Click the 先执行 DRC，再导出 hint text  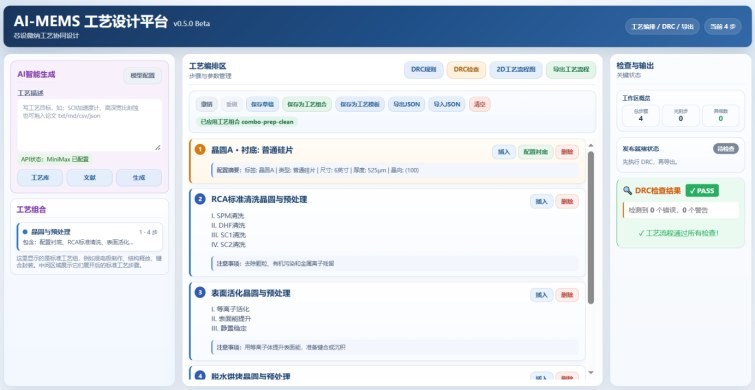pos(650,162)
